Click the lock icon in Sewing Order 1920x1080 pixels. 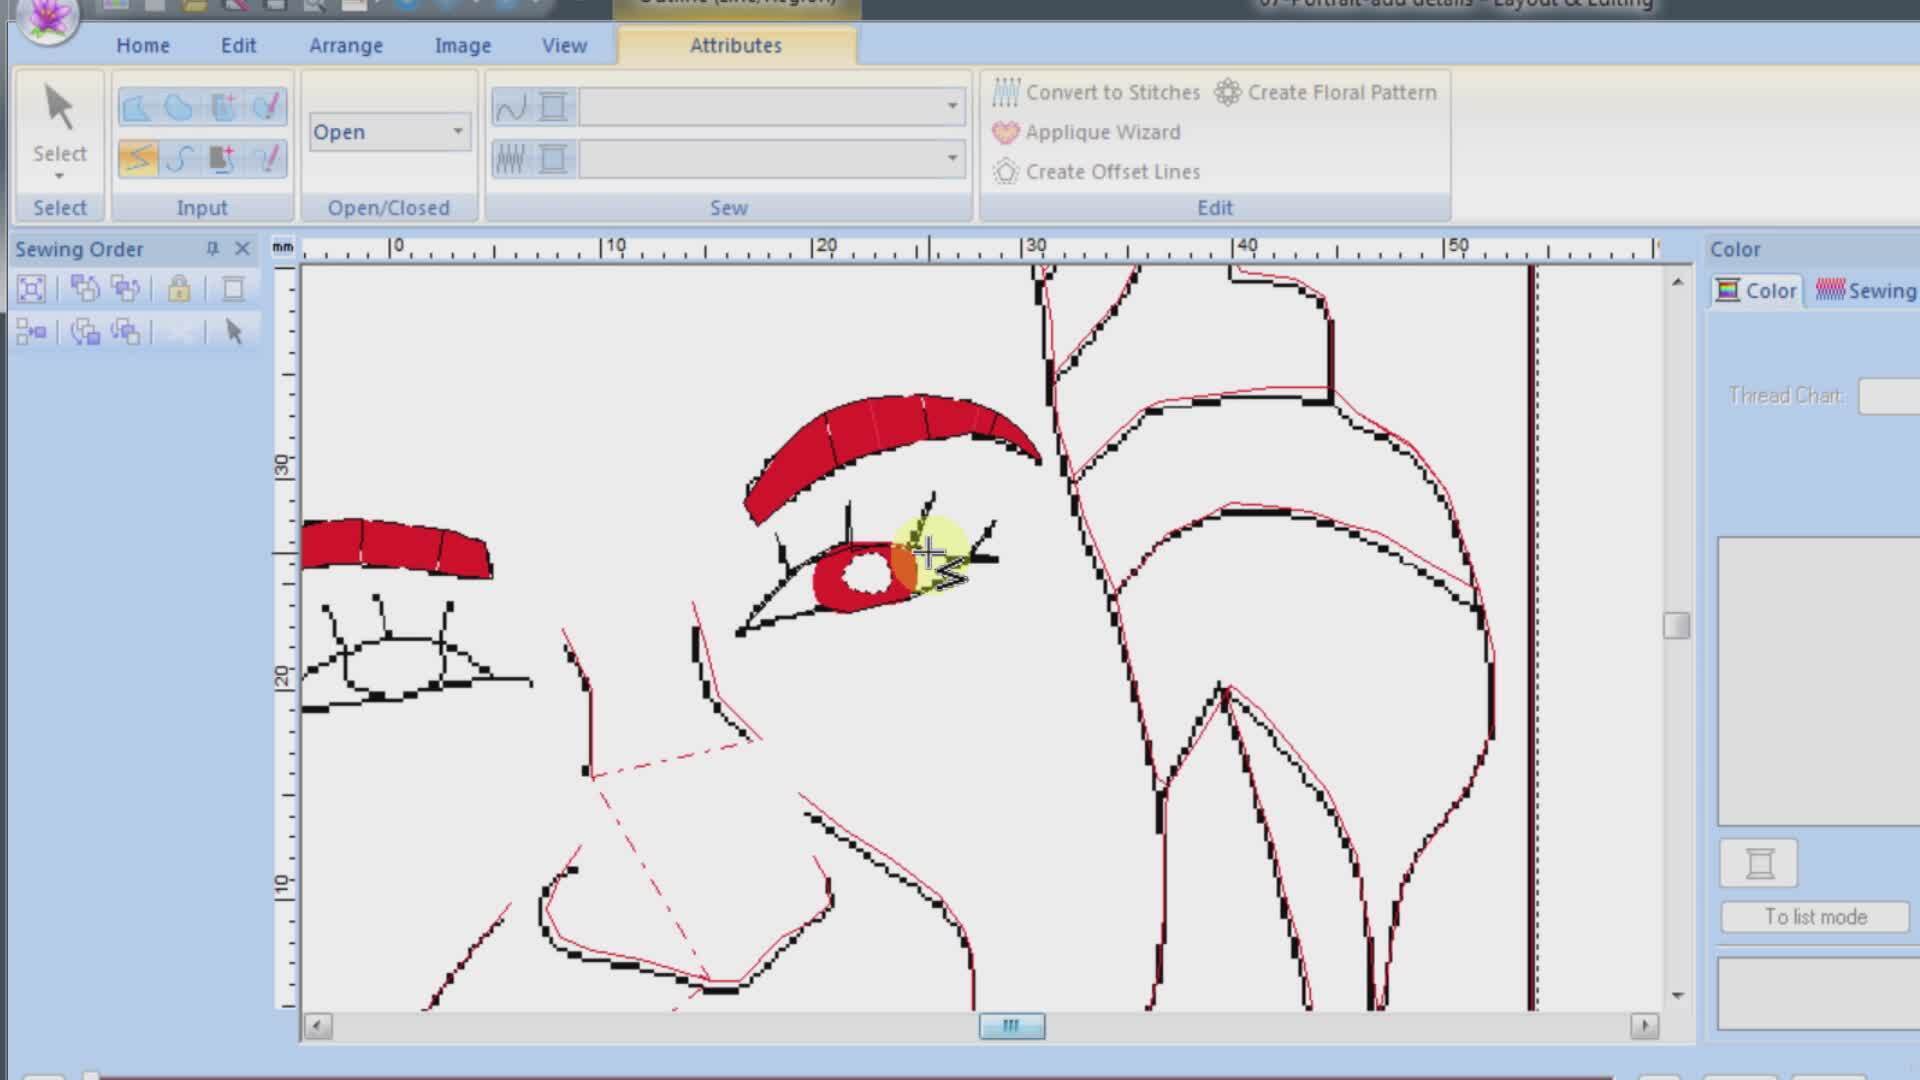(179, 289)
